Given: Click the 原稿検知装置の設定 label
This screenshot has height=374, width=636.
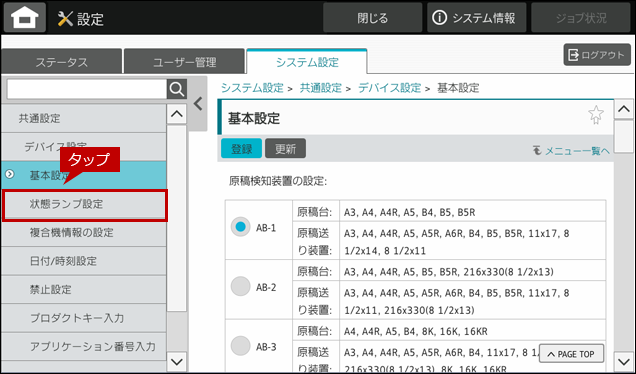Looking at the screenshot, I should coord(278,181).
